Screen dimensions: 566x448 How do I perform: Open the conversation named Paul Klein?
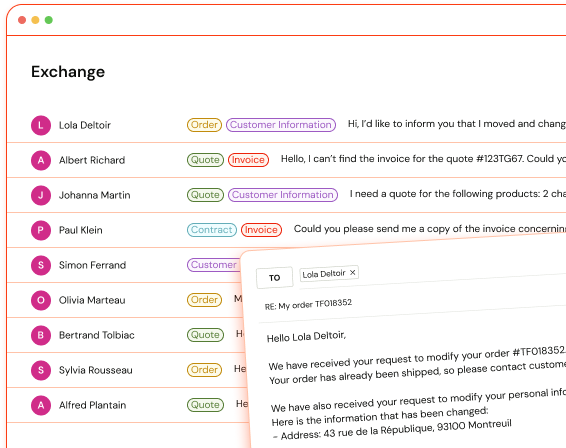81,230
